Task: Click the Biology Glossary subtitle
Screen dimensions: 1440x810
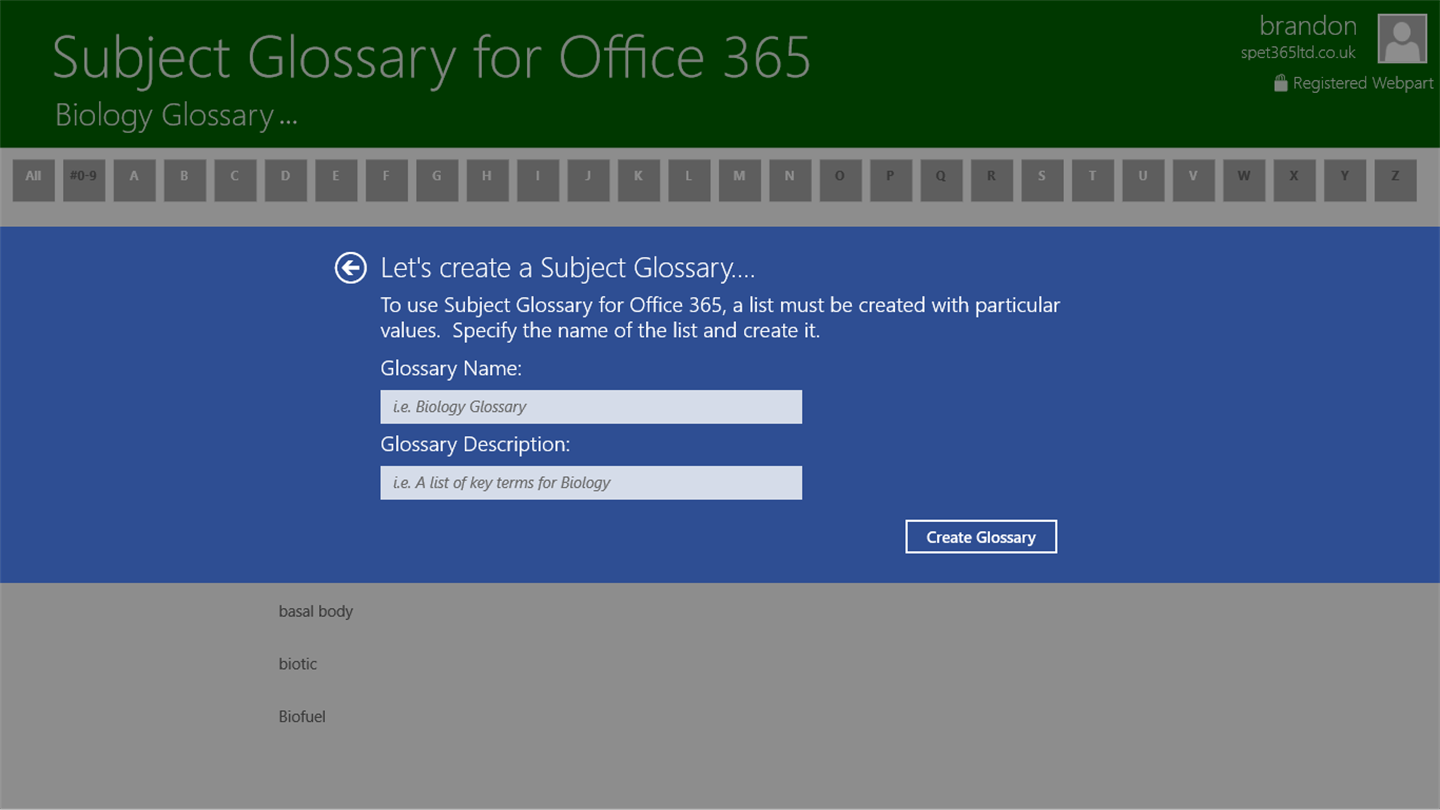Action: tap(176, 115)
